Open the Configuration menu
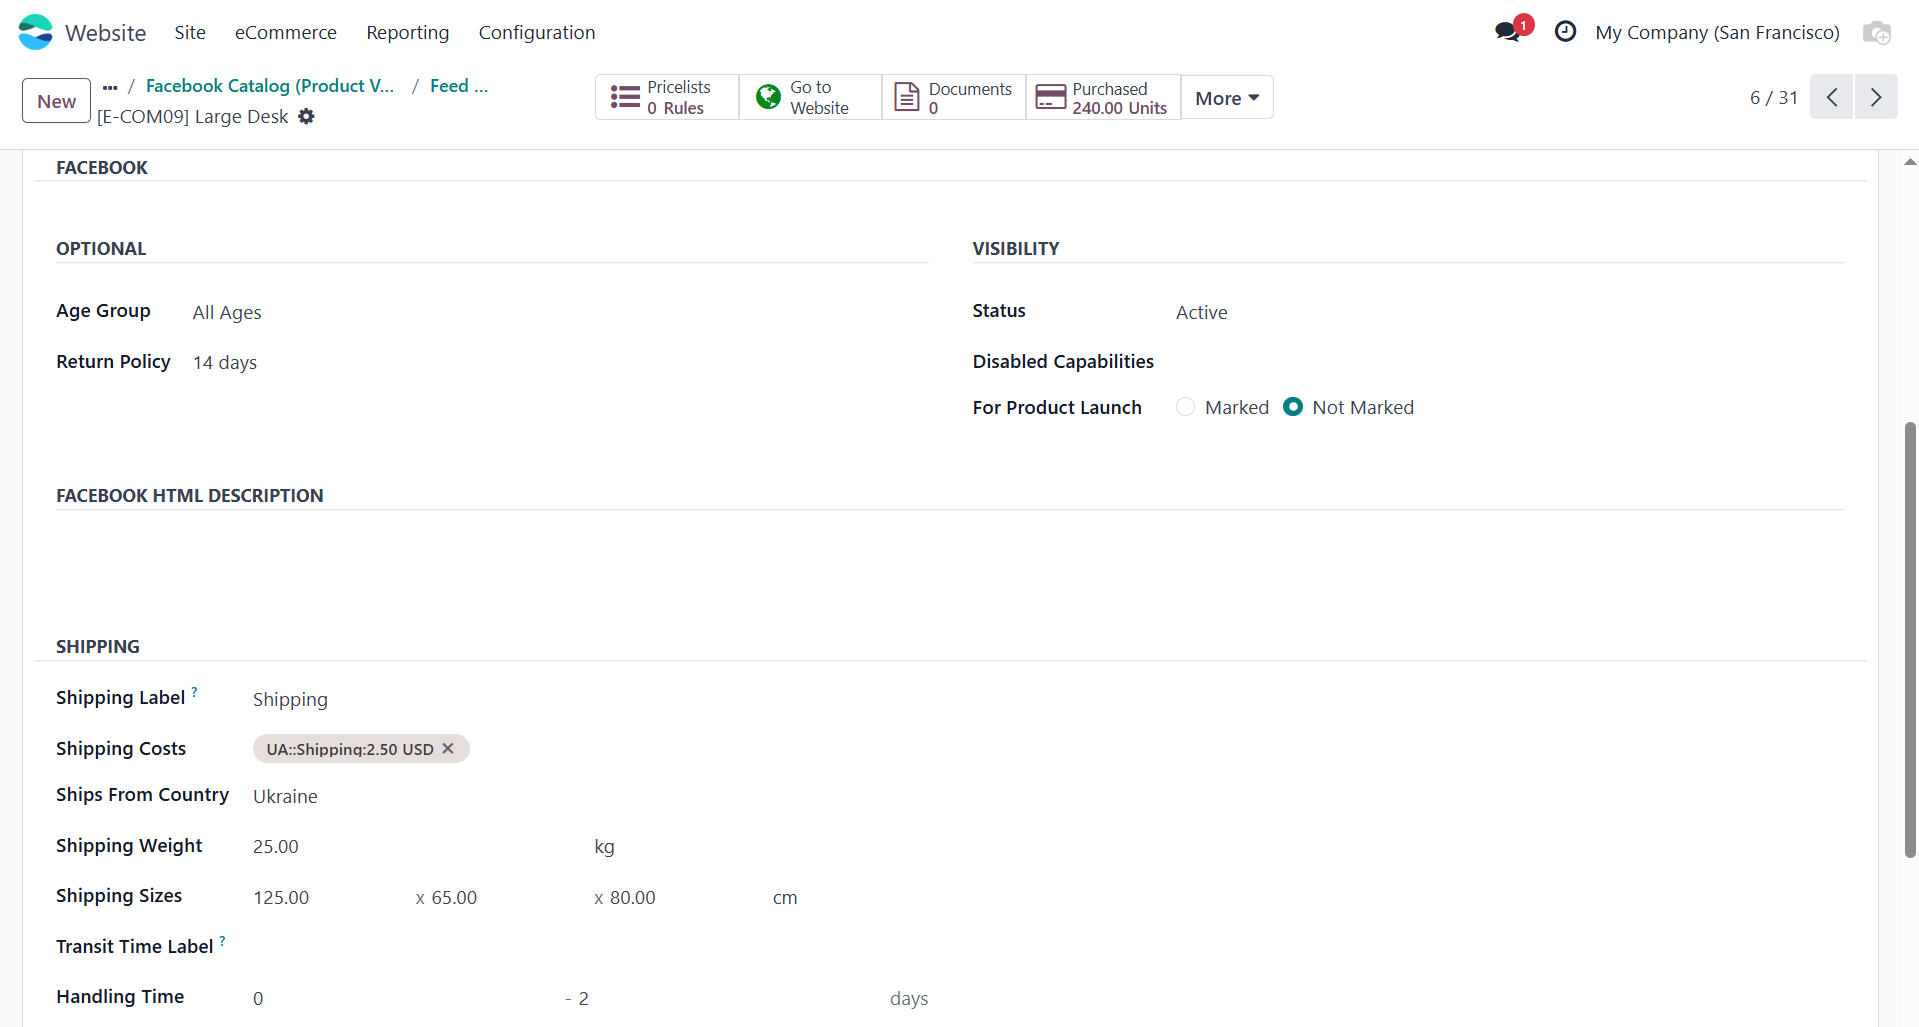1919x1027 pixels. (x=537, y=32)
